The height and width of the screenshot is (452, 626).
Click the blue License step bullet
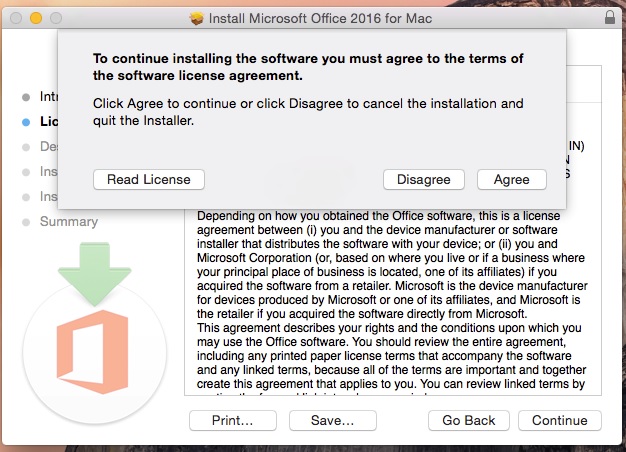click(x=26, y=122)
